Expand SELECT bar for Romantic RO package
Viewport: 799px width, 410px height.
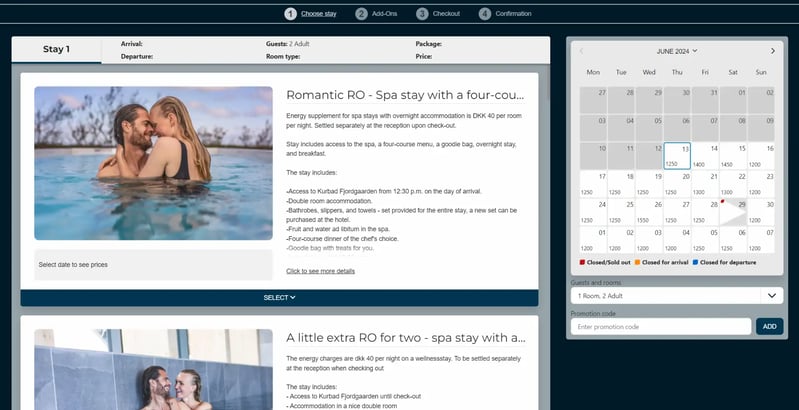pos(279,298)
